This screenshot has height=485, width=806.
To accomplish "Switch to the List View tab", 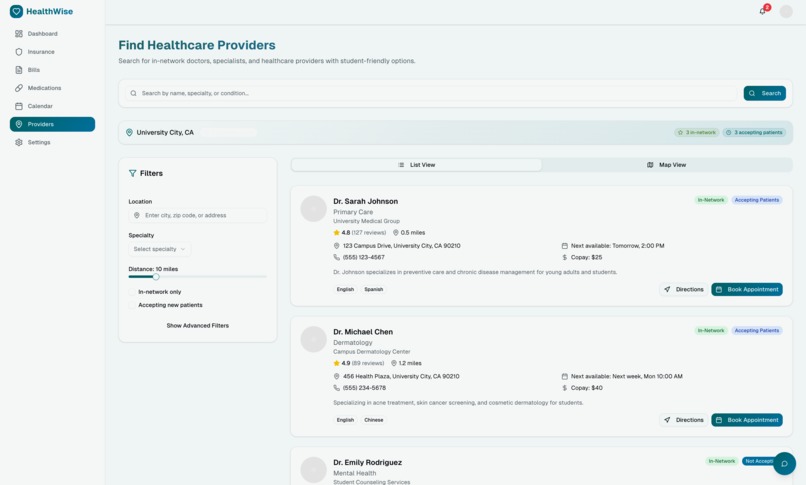I will [416, 165].
